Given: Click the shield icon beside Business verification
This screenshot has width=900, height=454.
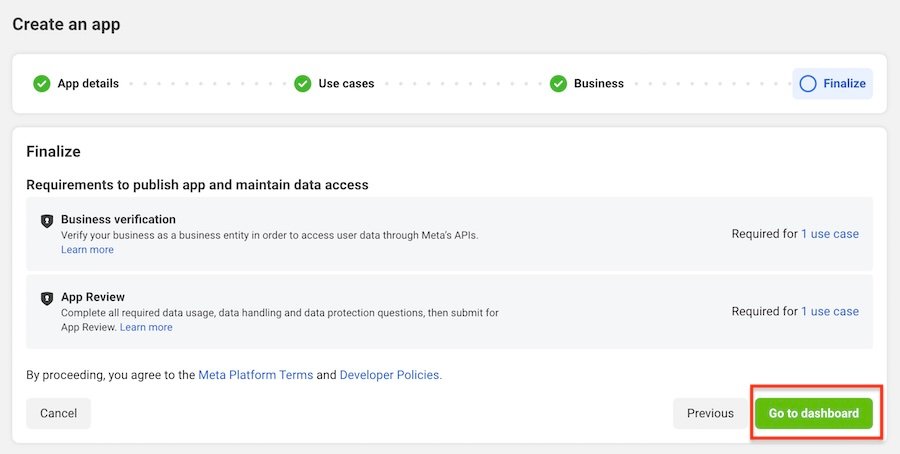Looking at the screenshot, I should (x=46, y=220).
